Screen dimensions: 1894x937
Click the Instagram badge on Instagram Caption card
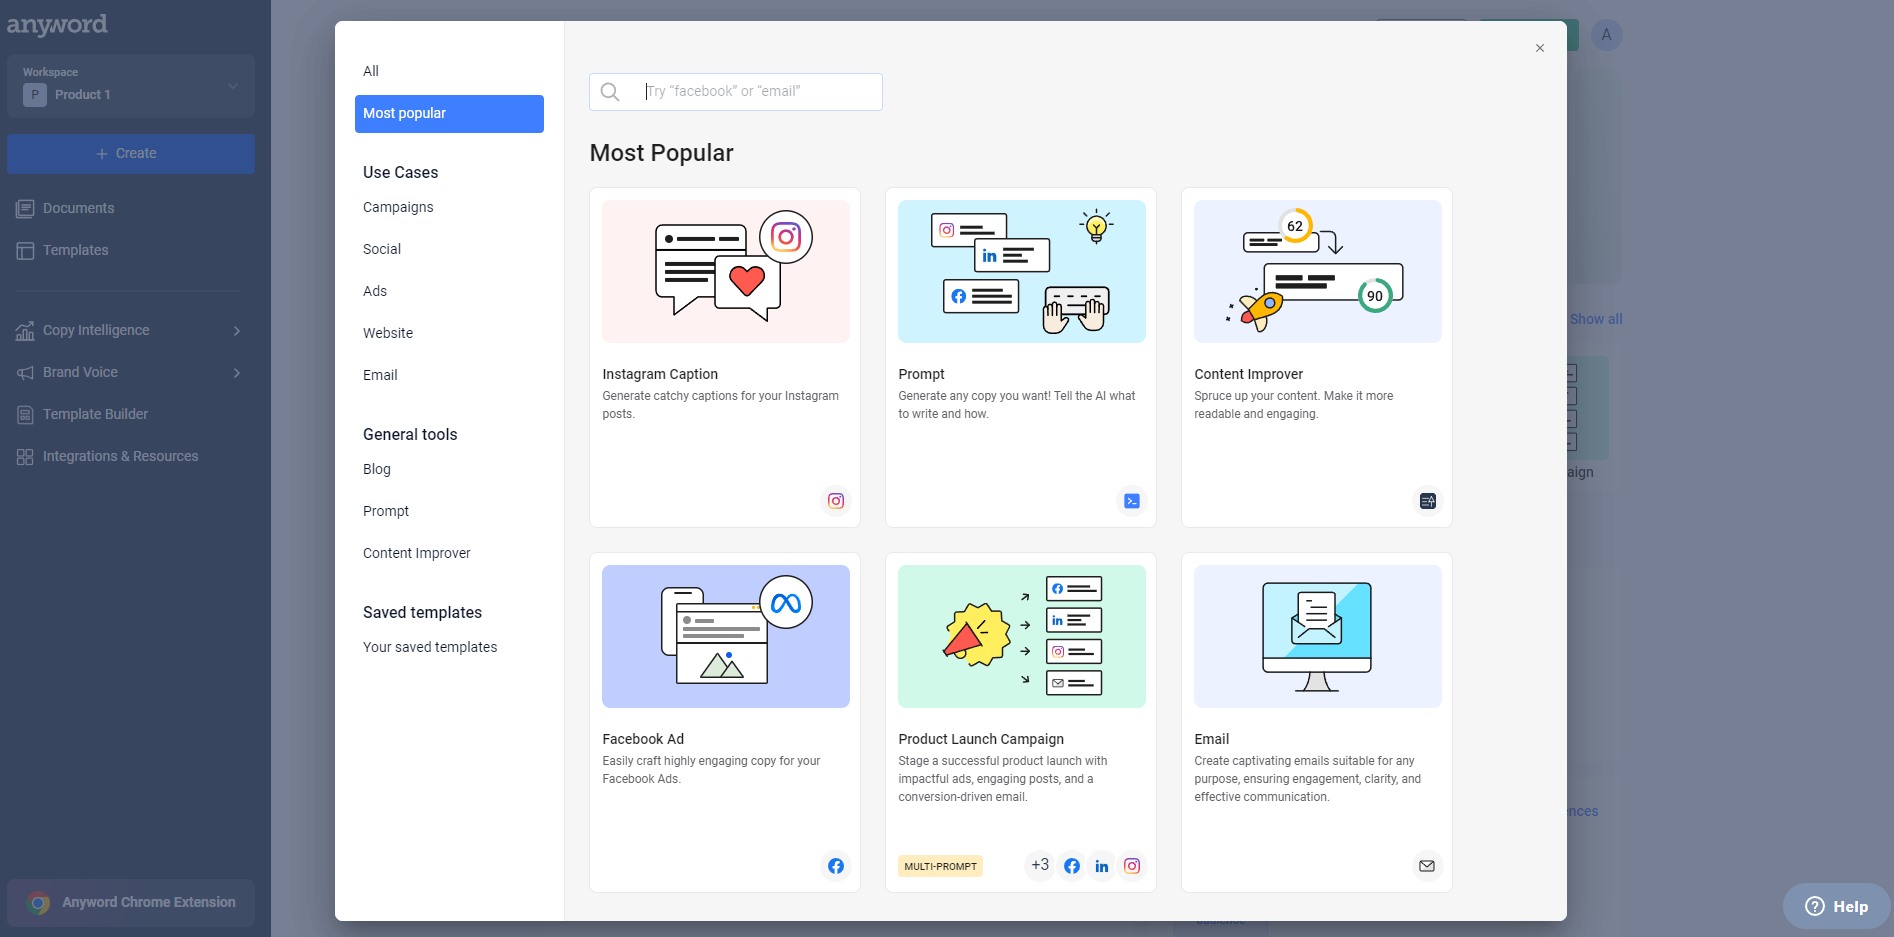click(x=836, y=501)
